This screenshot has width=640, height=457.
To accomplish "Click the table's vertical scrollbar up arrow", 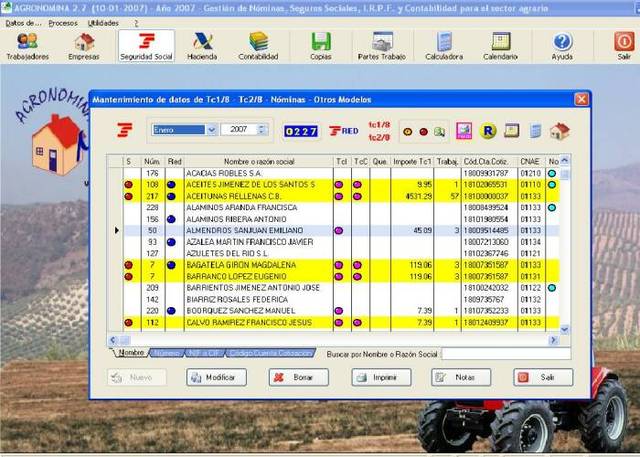I will (x=565, y=160).
